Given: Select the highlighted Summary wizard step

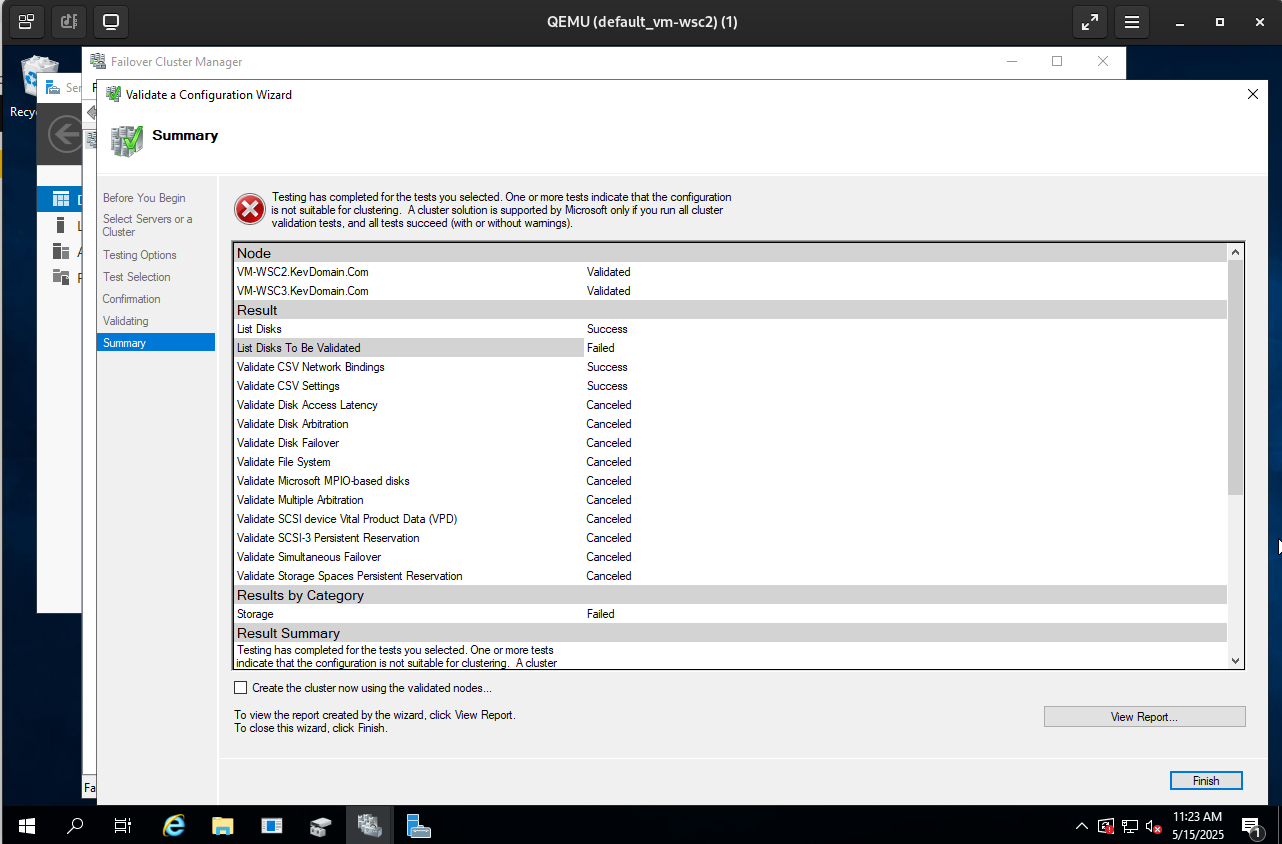Looking at the screenshot, I should coord(156,343).
